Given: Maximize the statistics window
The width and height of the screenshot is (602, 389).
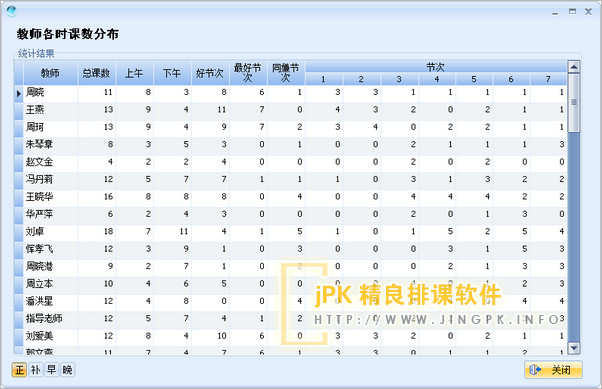Looking at the screenshot, I should tap(572, 12).
